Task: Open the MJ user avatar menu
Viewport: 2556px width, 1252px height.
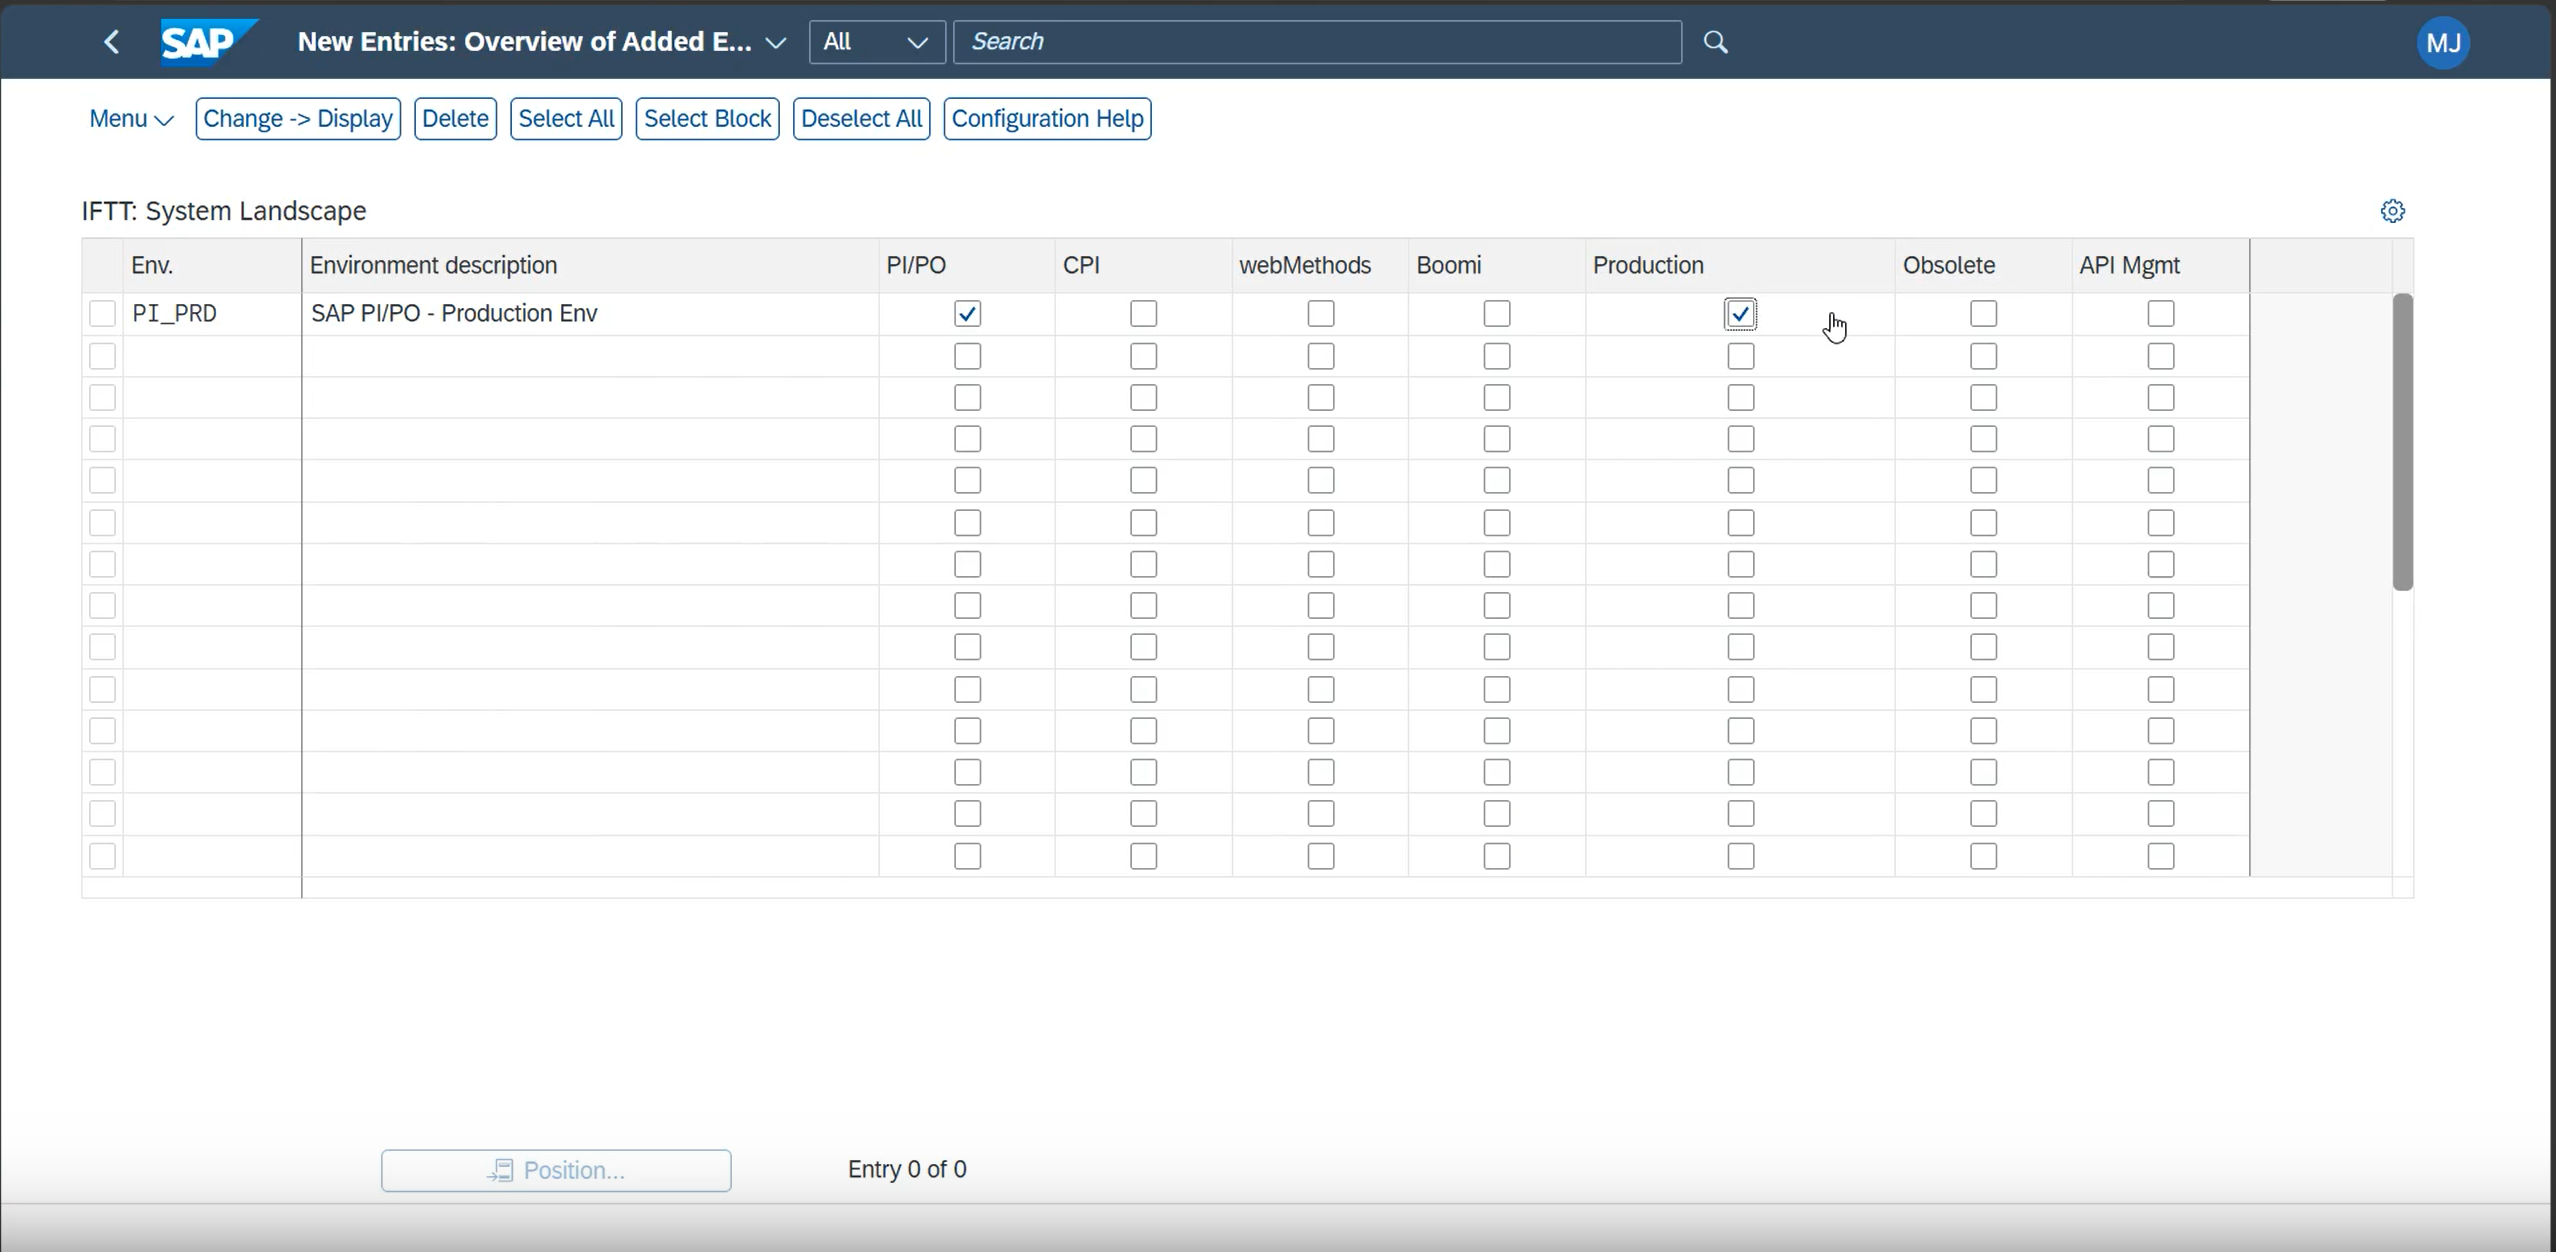Action: coord(2443,43)
